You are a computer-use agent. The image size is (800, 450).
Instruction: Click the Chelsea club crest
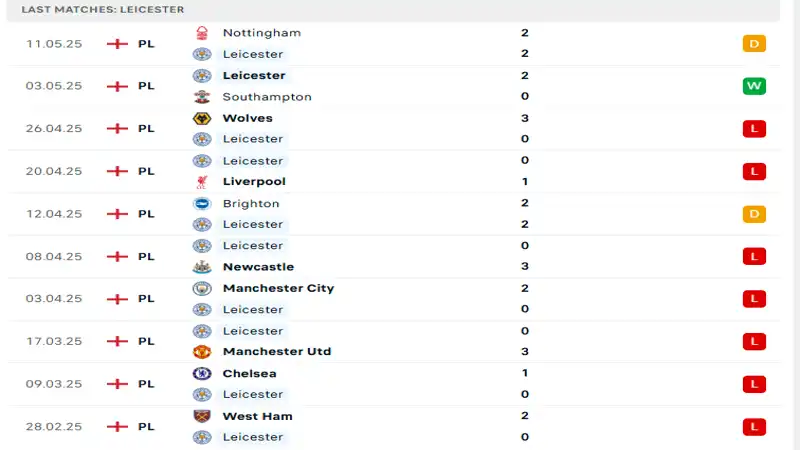pyautogui.click(x=202, y=373)
